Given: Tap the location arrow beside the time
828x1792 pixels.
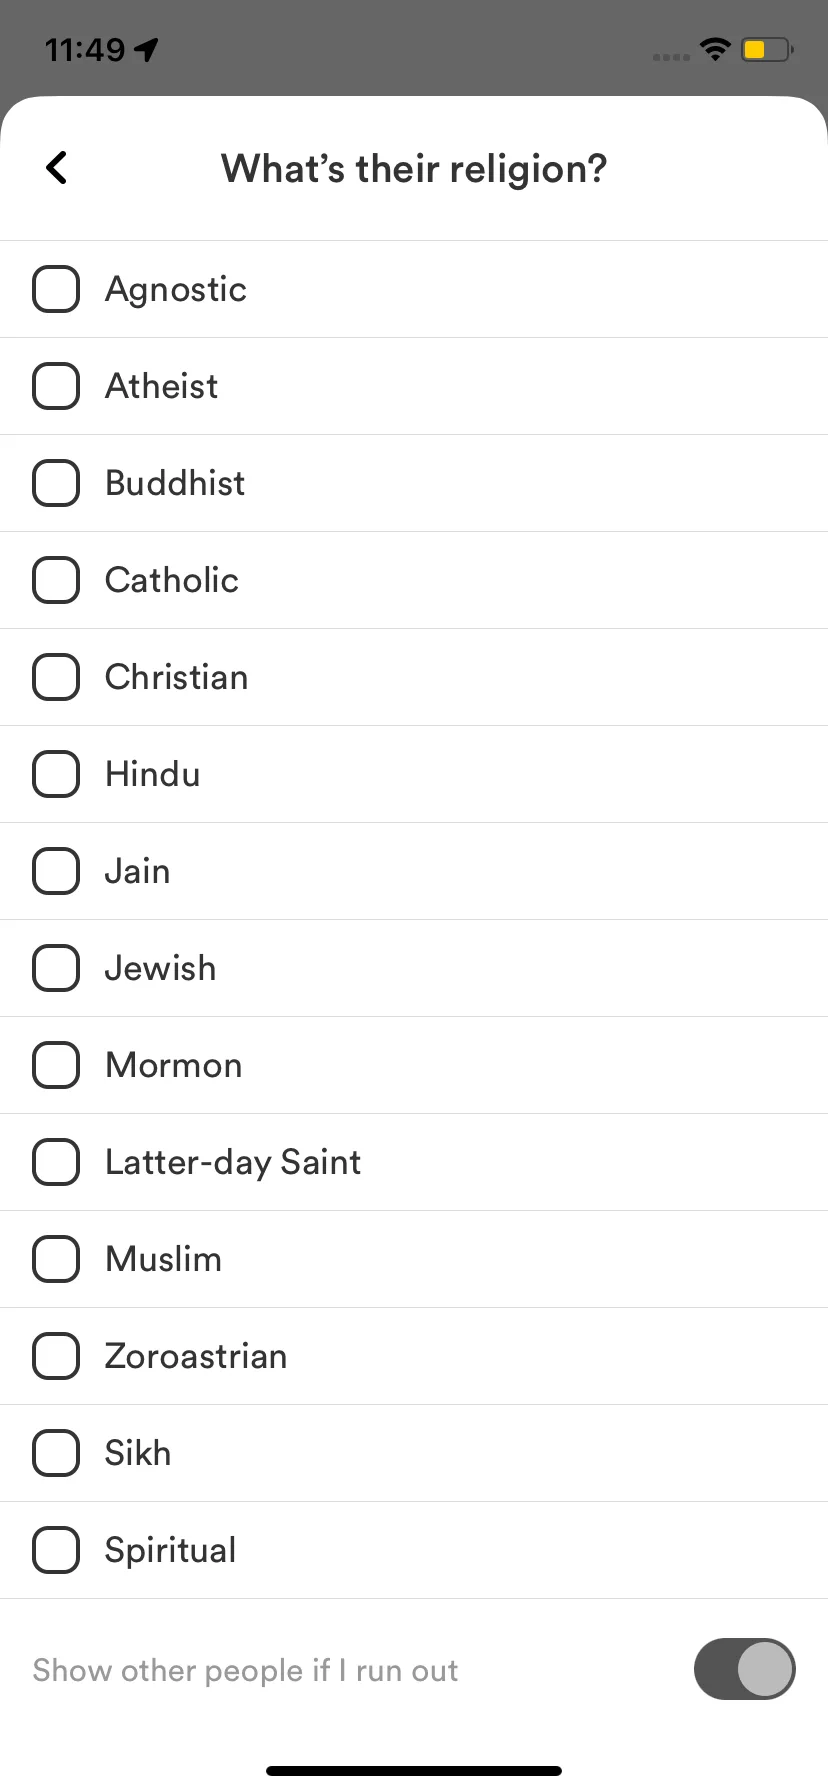Looking at the screenshot, I should coord(147,49).
